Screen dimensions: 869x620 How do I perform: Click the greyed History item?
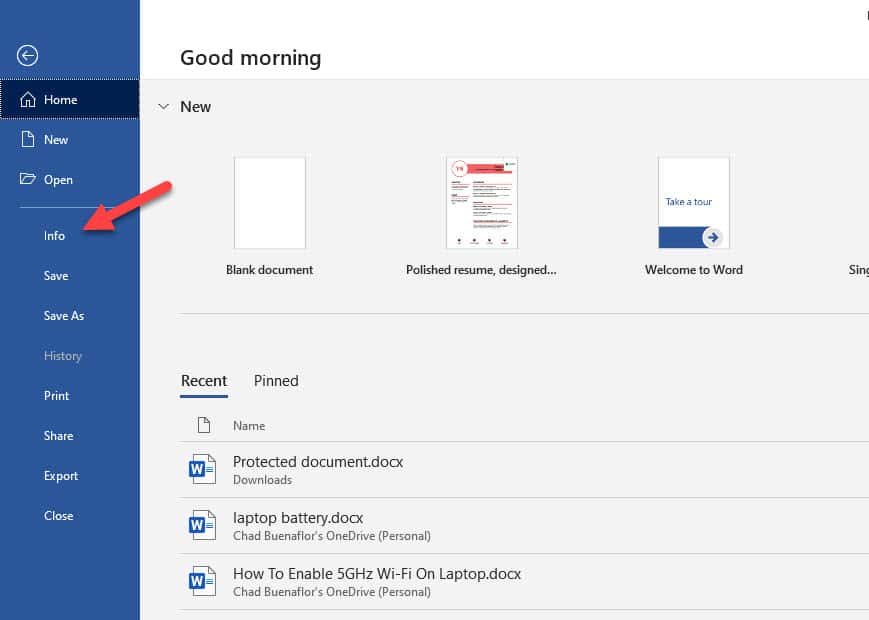pyautogui.click(x=63, y=356)
